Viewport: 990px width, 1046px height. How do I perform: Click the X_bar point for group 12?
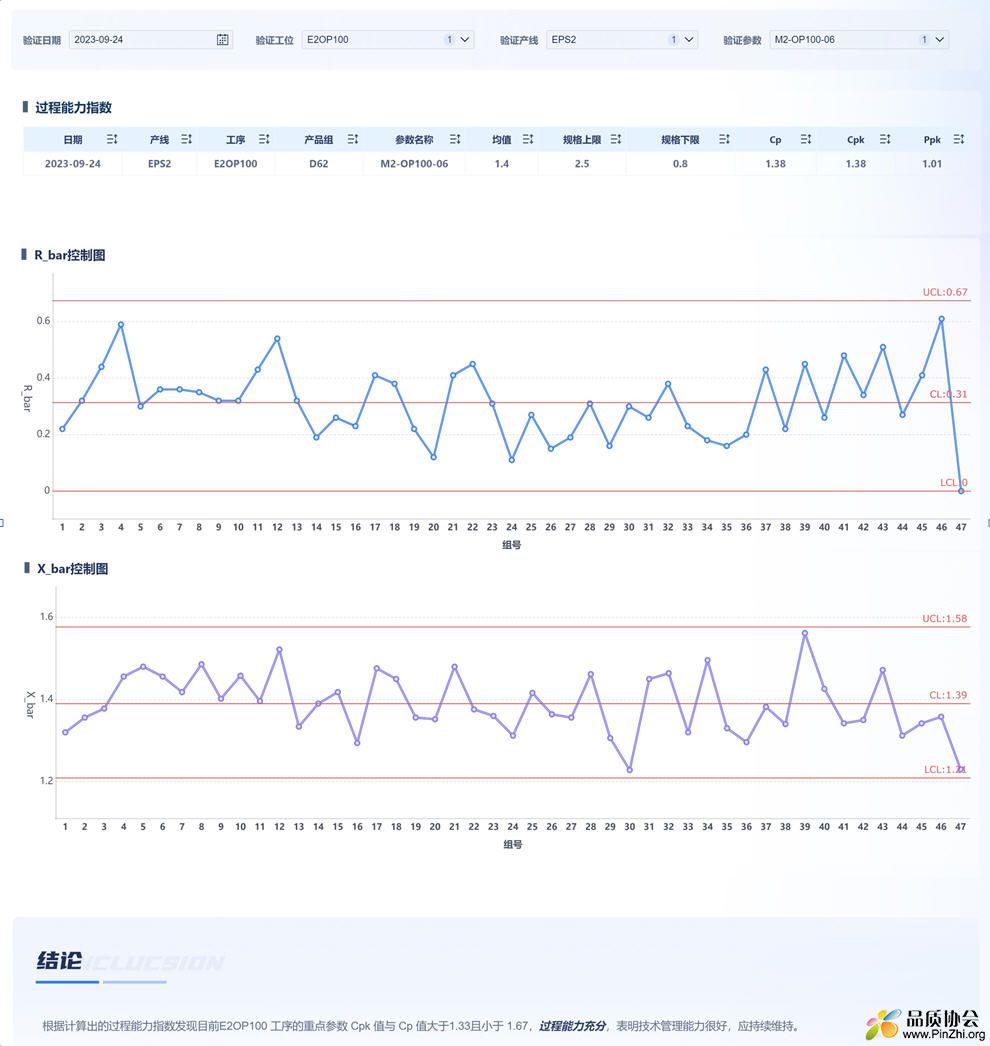(279, 650)
